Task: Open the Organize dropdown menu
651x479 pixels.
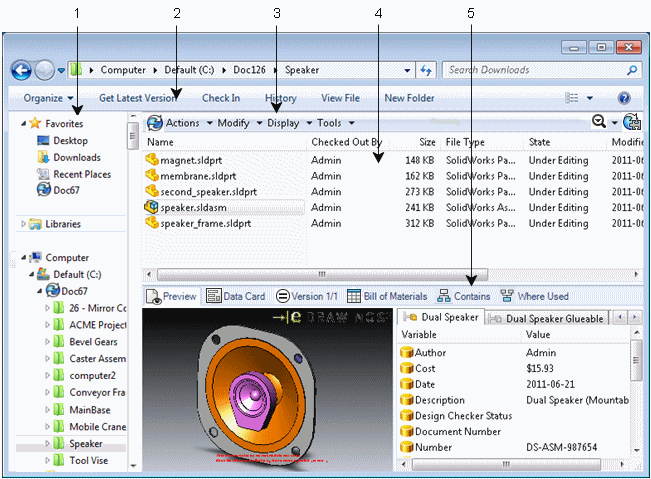Action: (49, 98)
